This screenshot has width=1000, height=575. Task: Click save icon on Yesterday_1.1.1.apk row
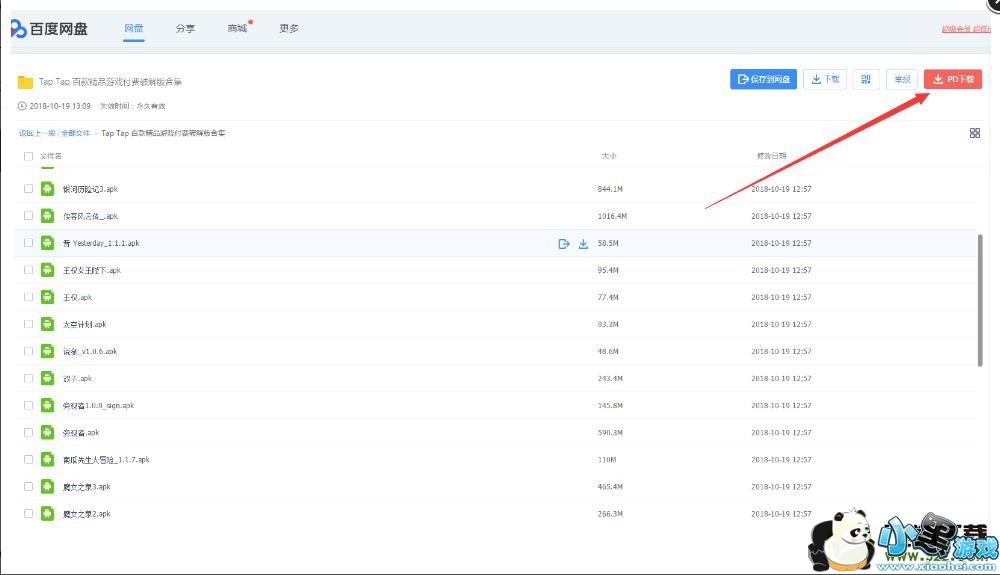point(564,243)
